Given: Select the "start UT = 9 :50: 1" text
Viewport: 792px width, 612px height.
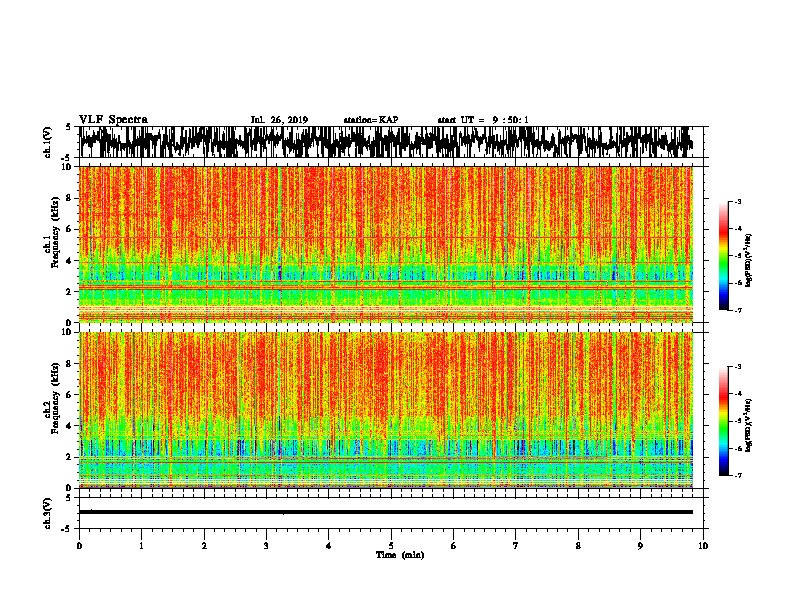Looking at the screenshot, I should click(x=483, y=120).
